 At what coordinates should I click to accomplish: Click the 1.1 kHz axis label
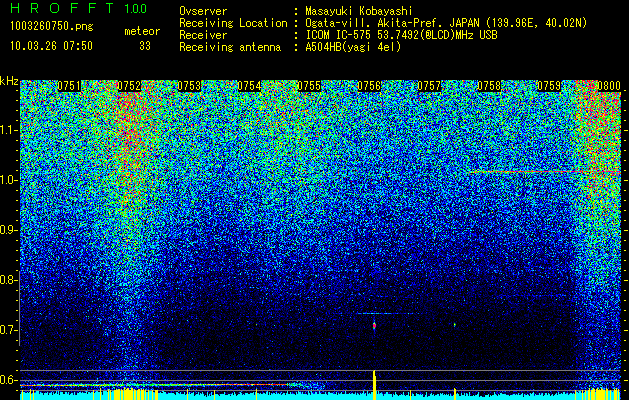(x=8, y=130)
